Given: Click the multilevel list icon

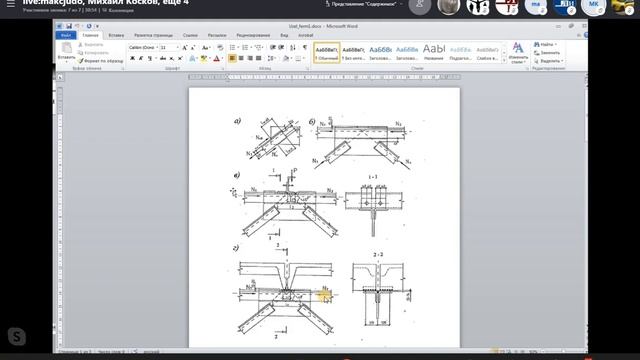Looking at the screenshot, I should pyautogui.click(x=258, y=48).
